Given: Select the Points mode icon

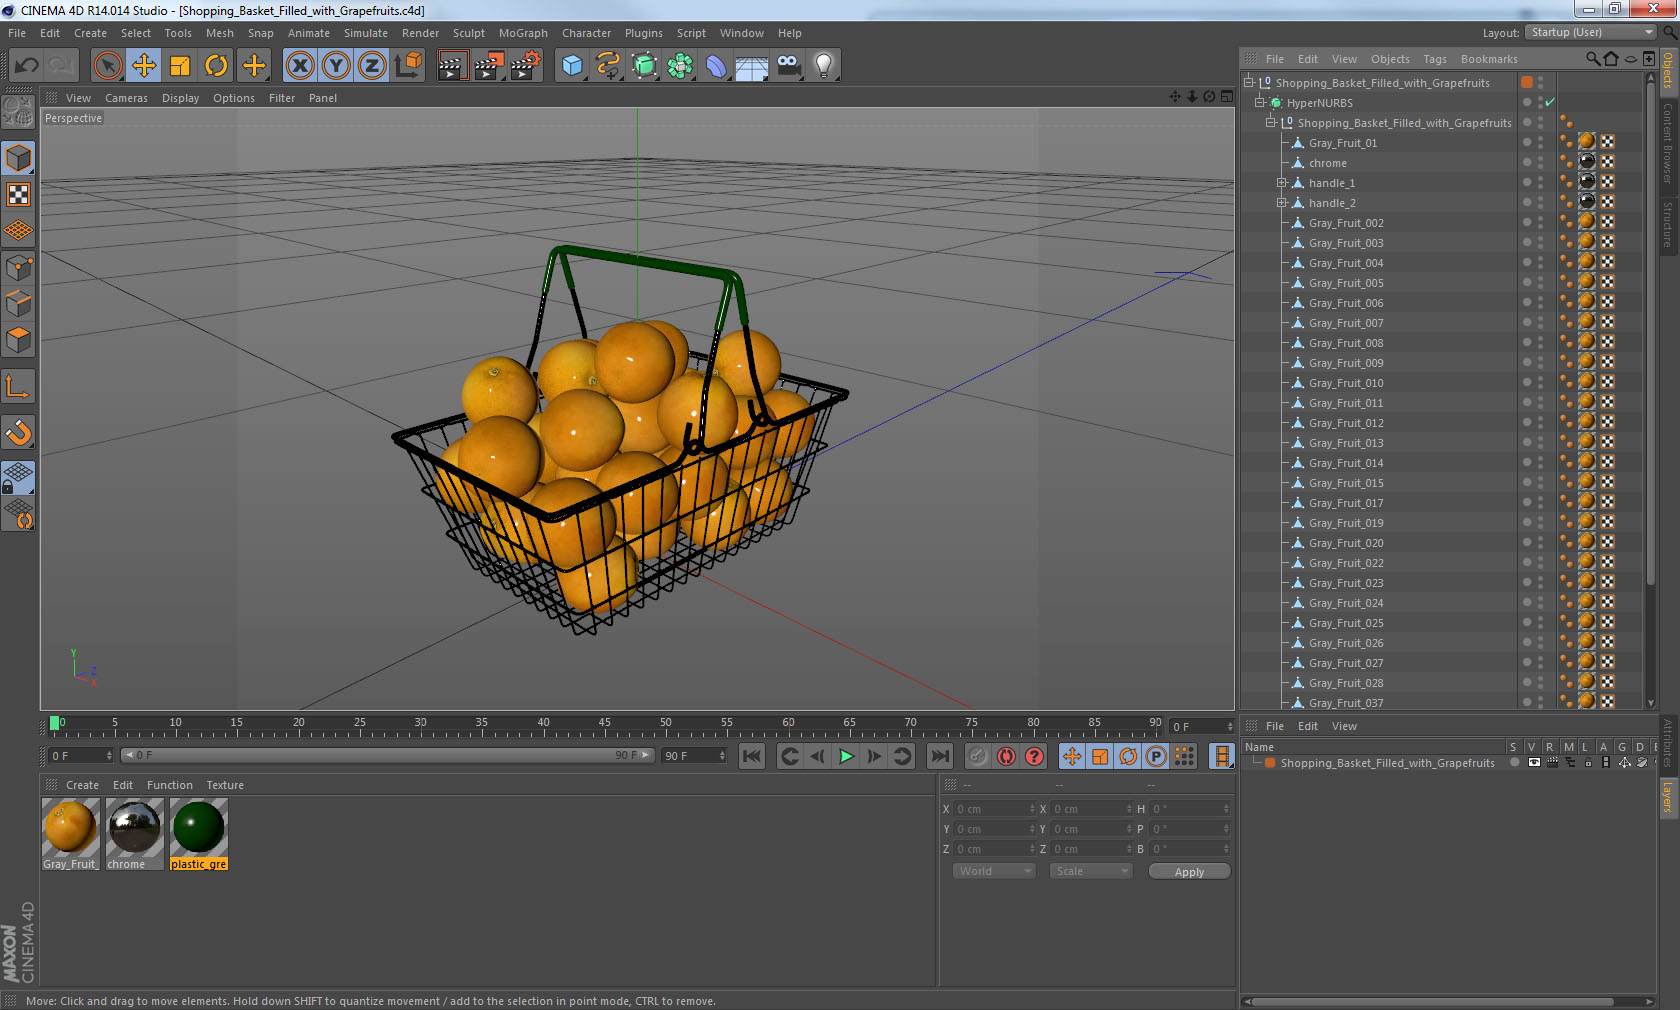Looking at the screenshot, I should tap(19, 267).
